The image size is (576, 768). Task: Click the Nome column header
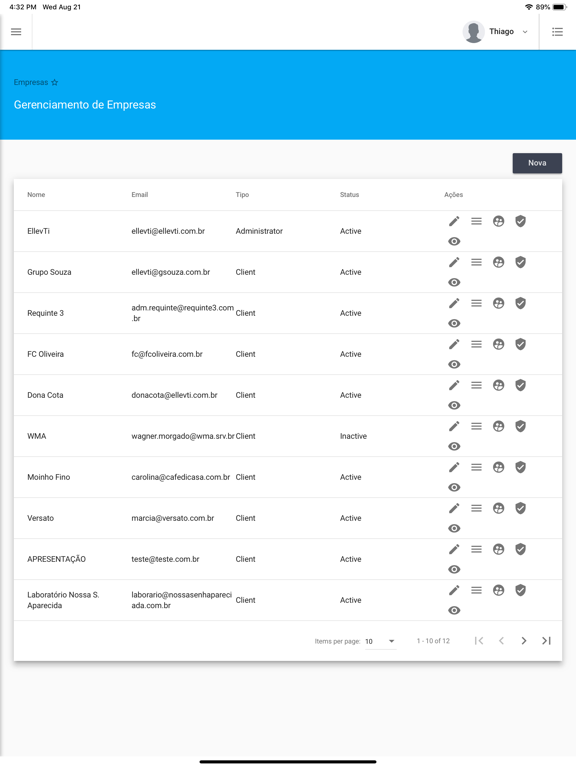tap(36, 195)
